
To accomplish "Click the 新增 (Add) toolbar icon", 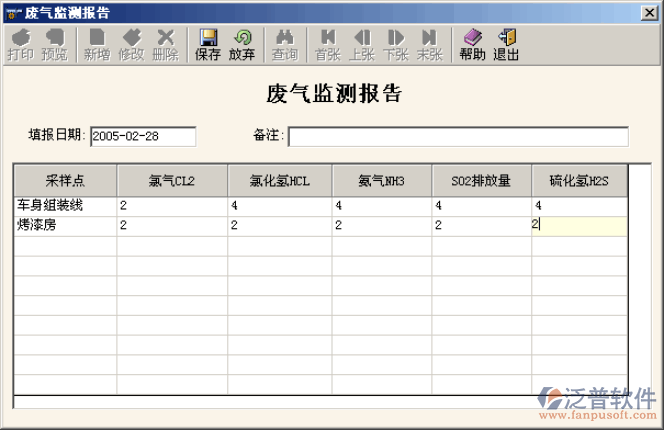I will tap(97, 45).
